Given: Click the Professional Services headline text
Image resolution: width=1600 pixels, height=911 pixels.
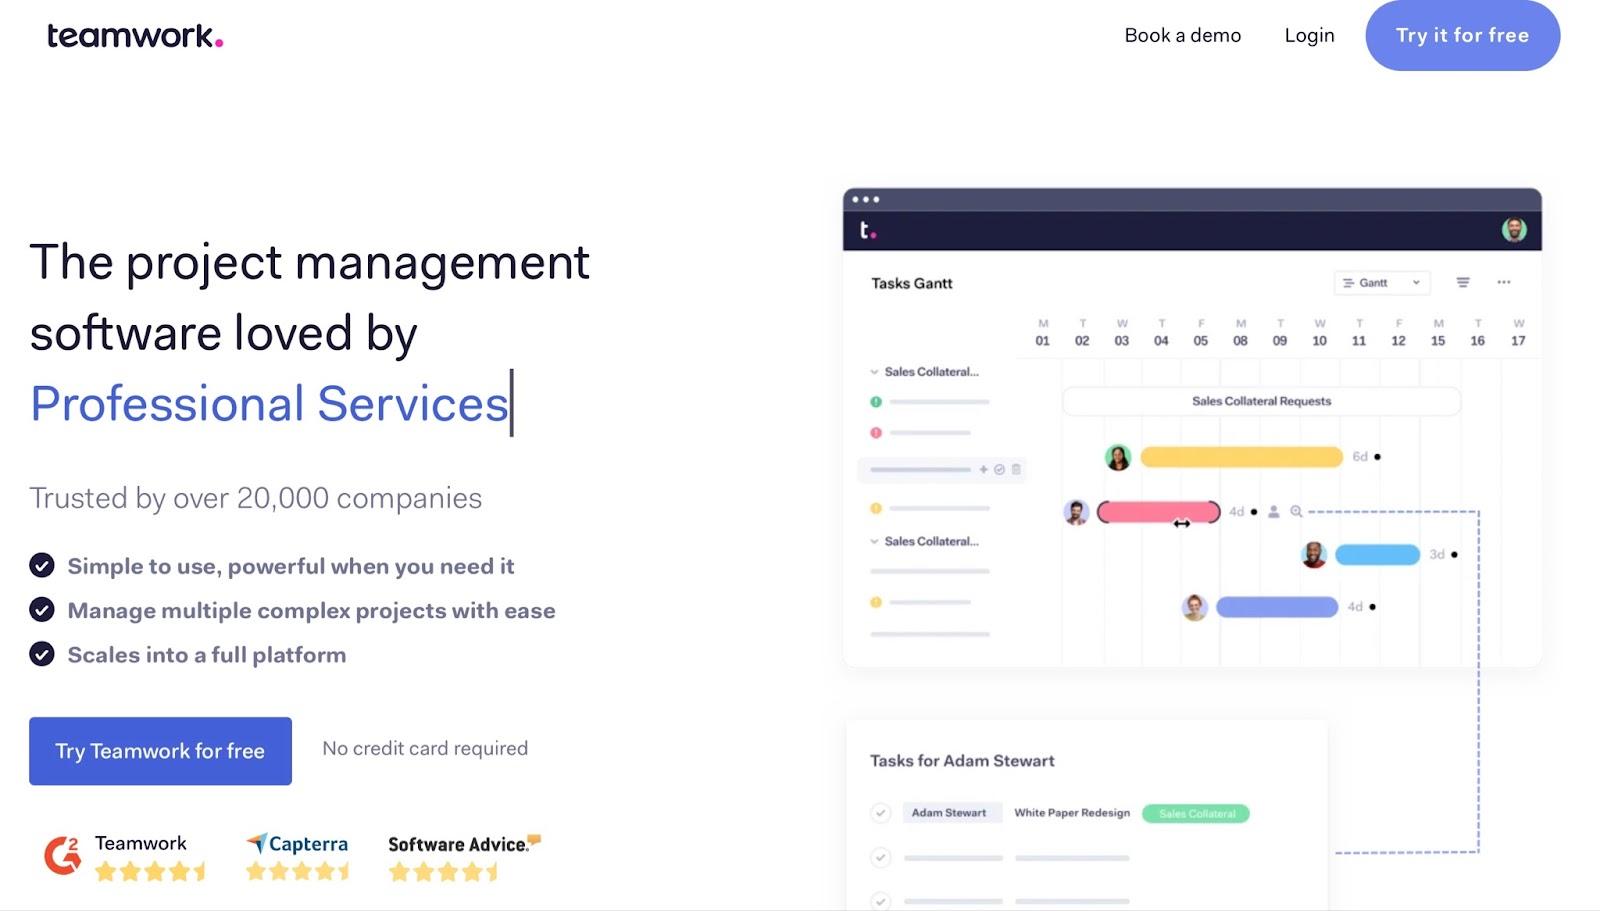Looking at the screenshot, I should (x=269, y=404).
